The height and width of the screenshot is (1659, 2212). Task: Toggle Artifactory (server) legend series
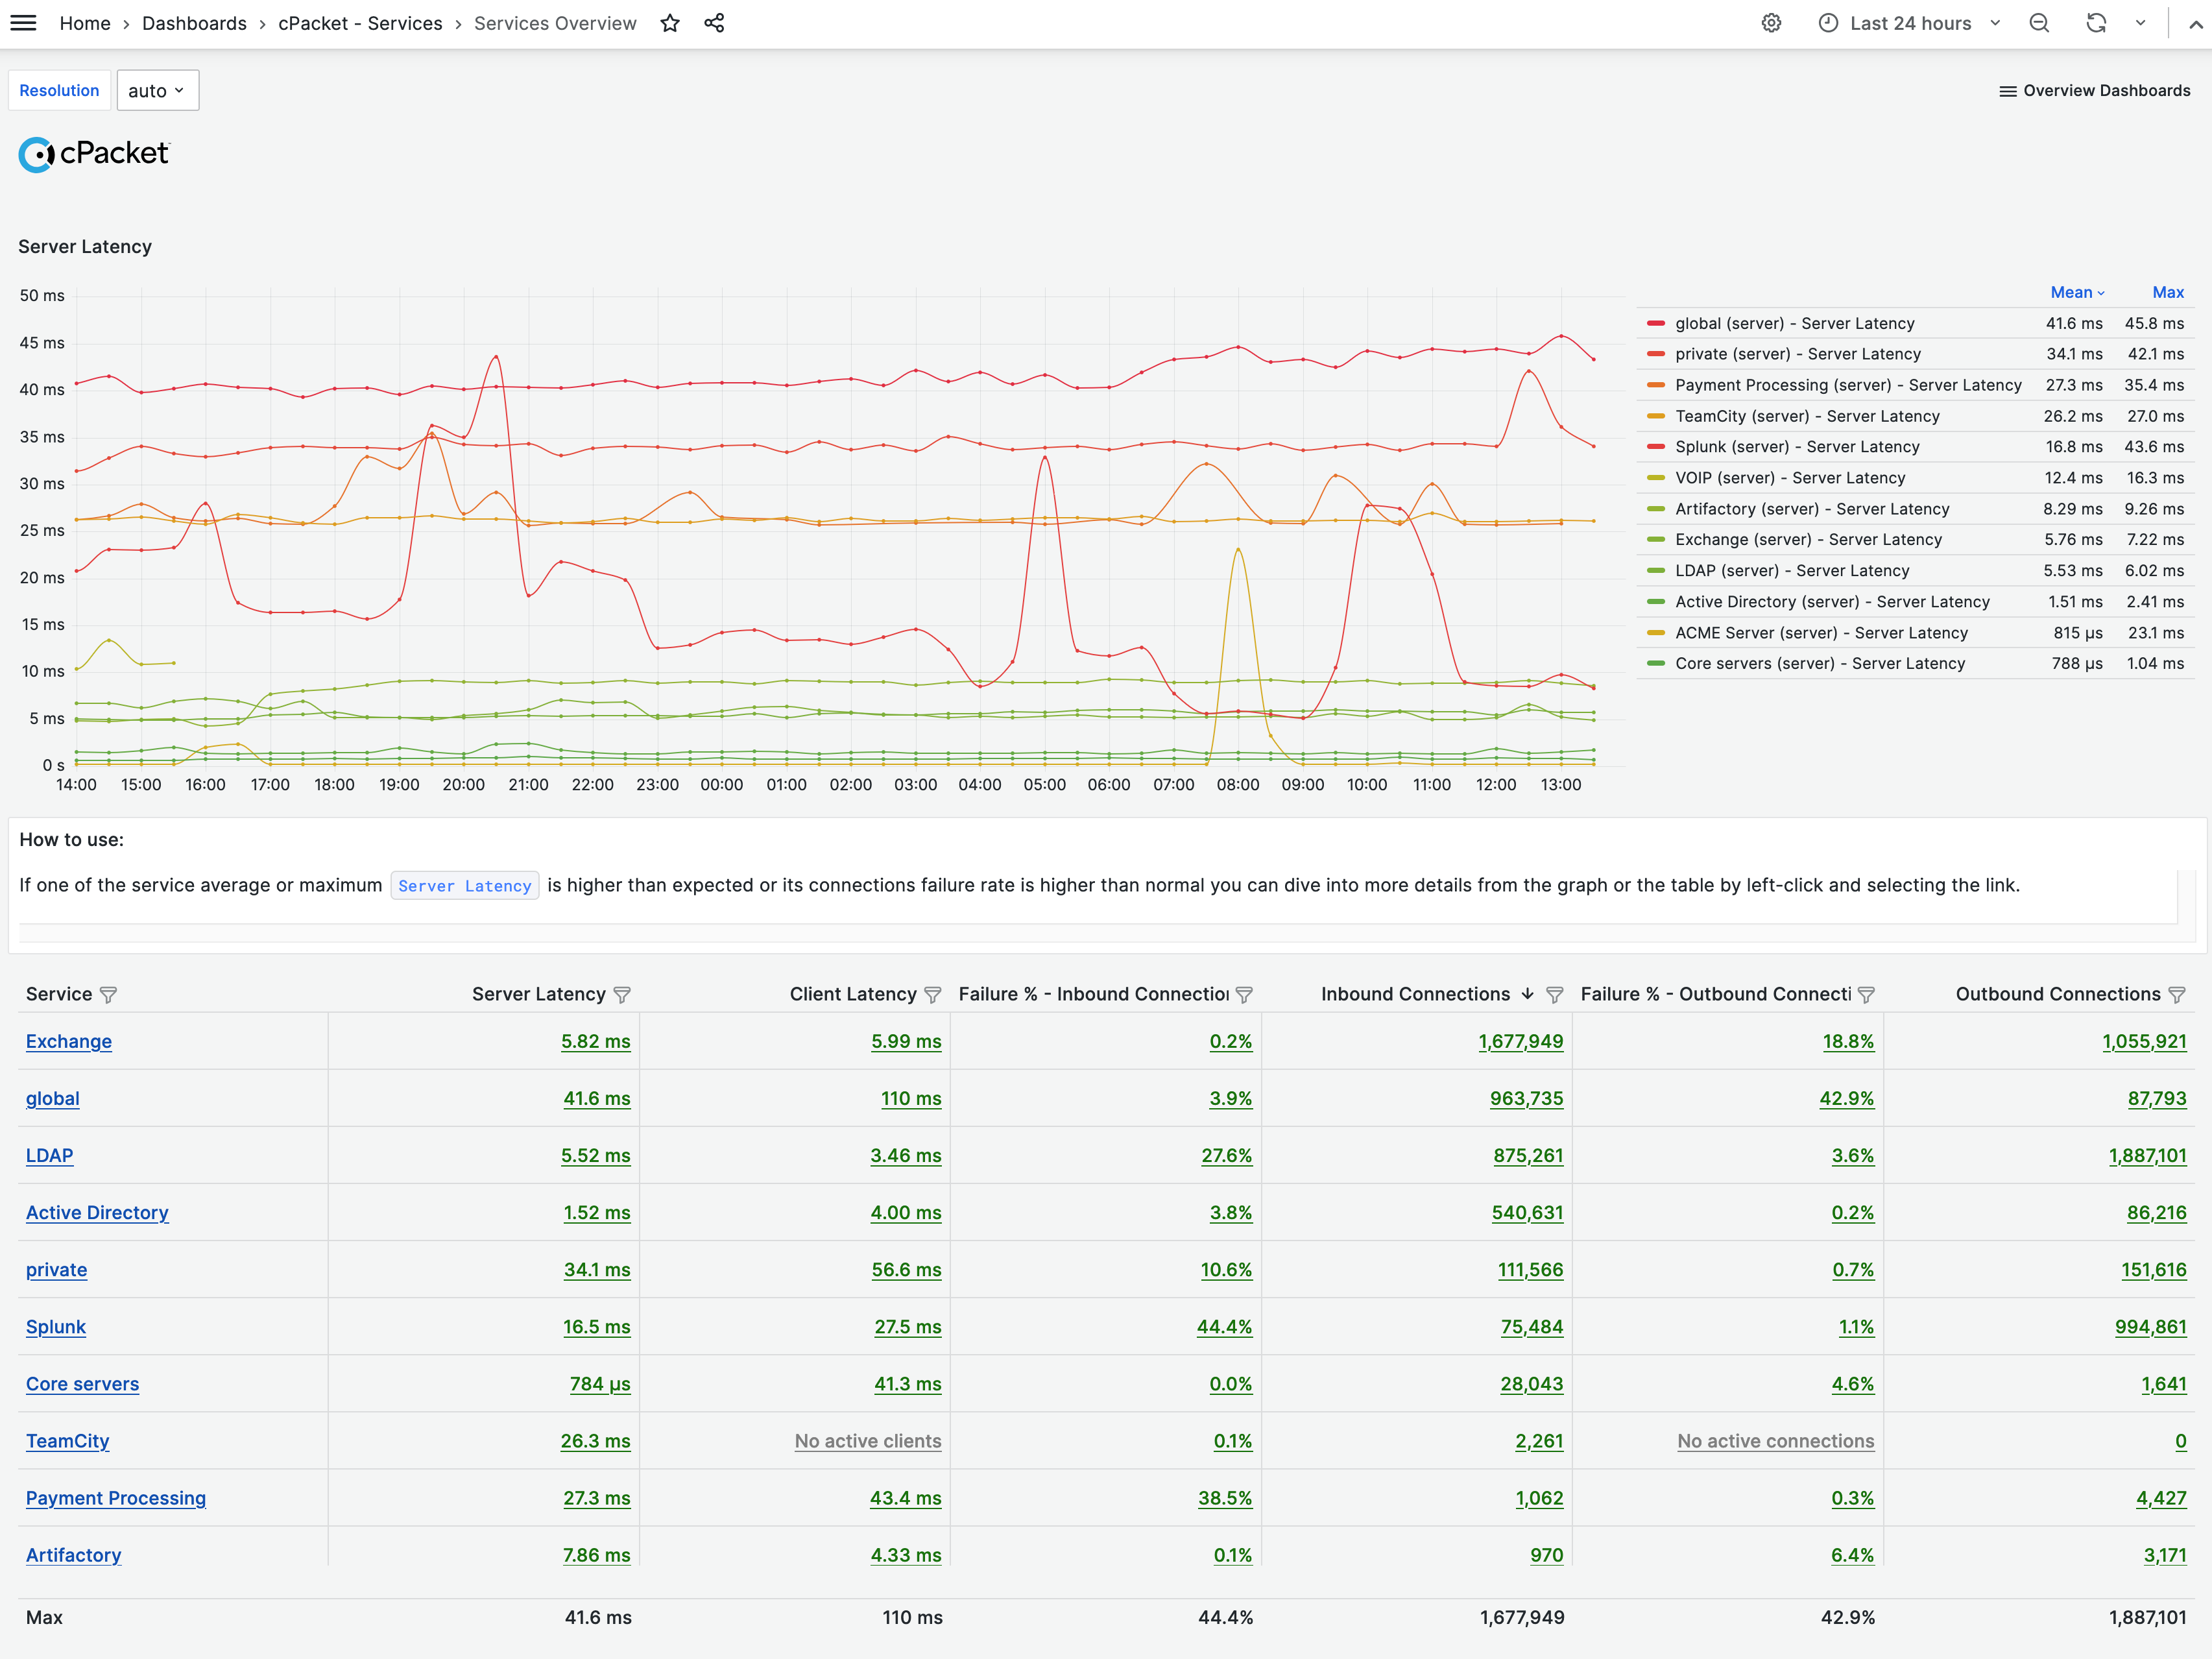click(x=1812, y=509)
